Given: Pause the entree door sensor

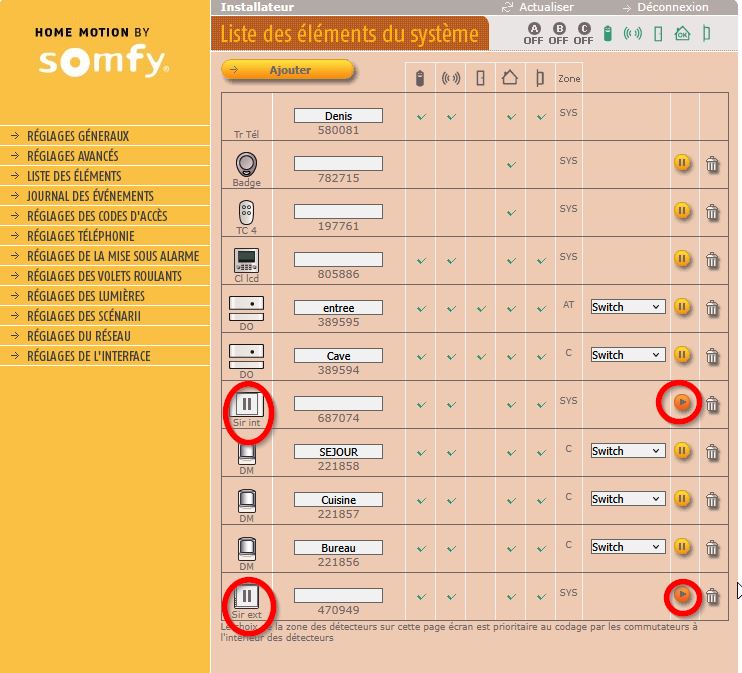Looking at the screenshot, I should (682, 307).
